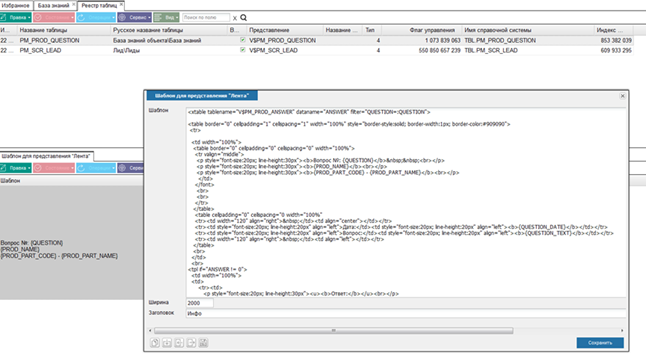Close the Шаблон для представления dialog
This screenshot has height=362, width=646.
click(623, 96)
